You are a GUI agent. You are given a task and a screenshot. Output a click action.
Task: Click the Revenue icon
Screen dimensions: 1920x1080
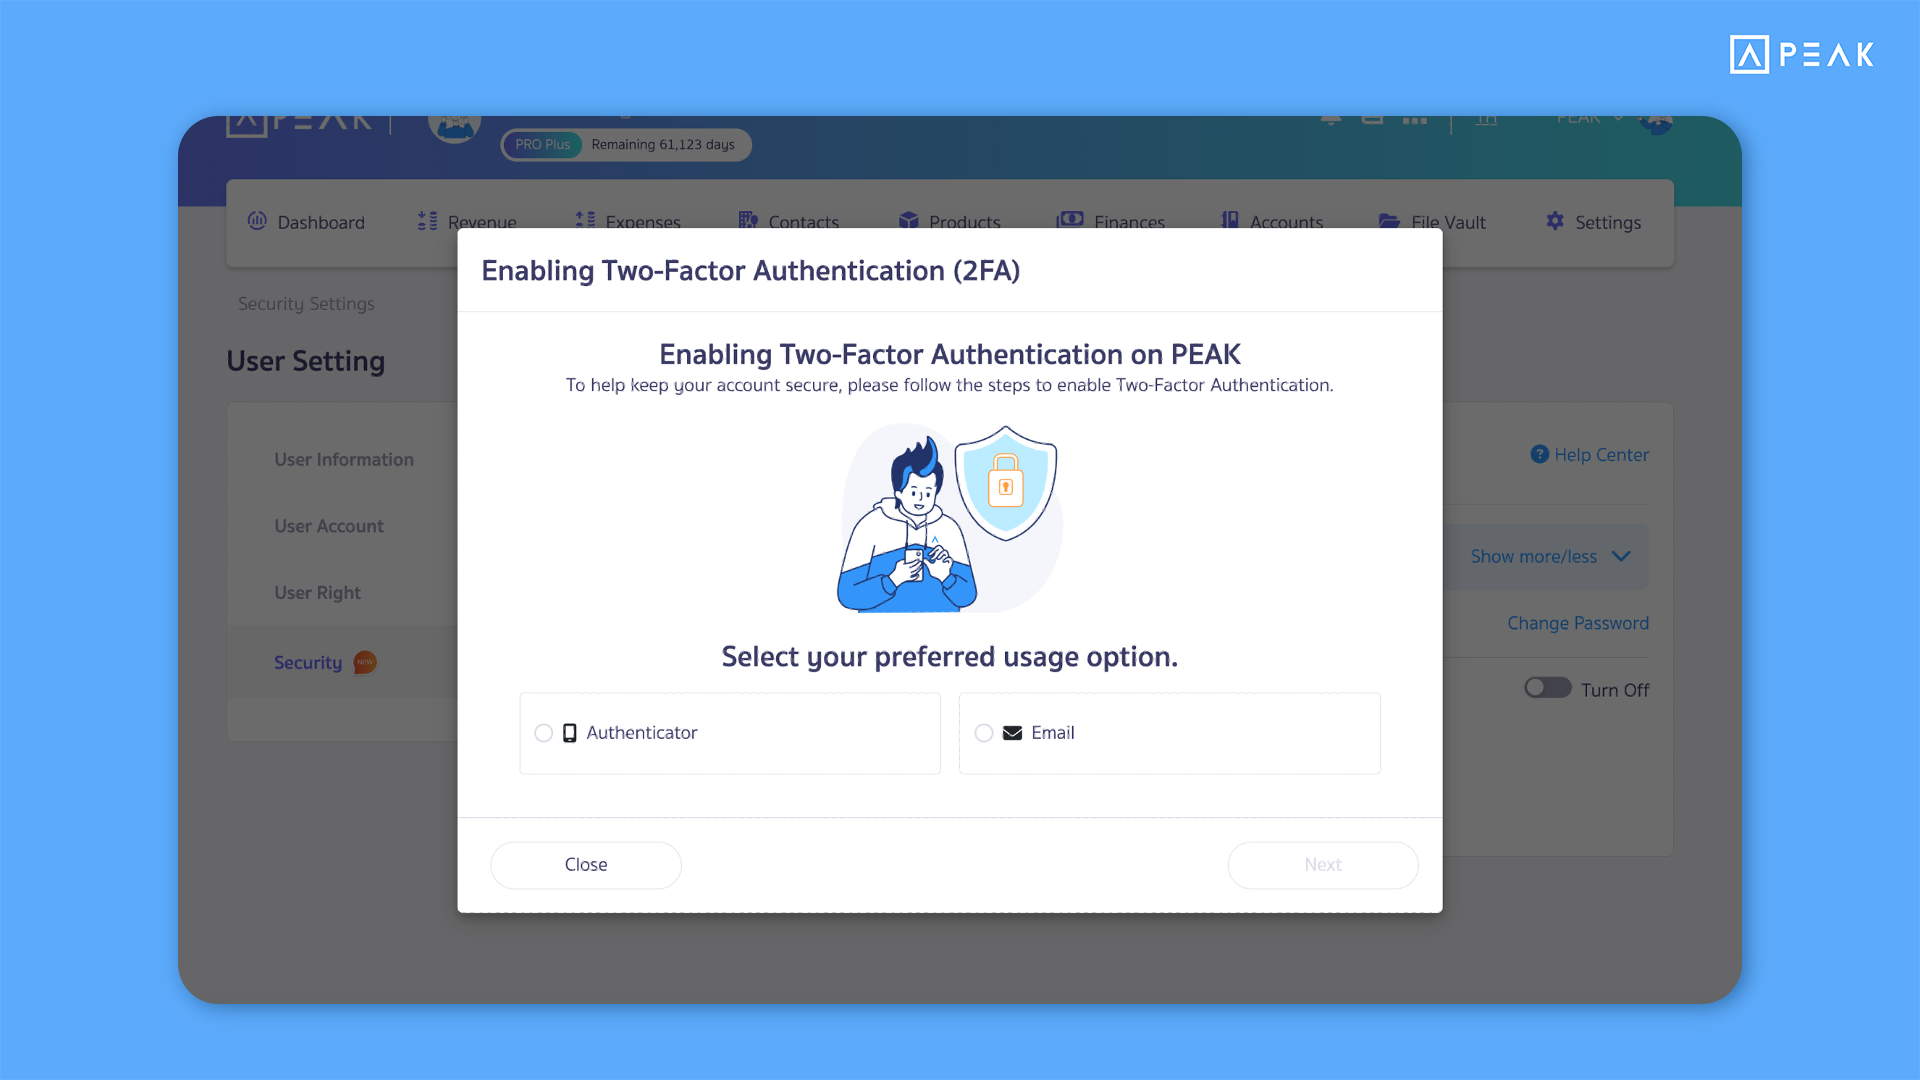click(x=427, y=221)
